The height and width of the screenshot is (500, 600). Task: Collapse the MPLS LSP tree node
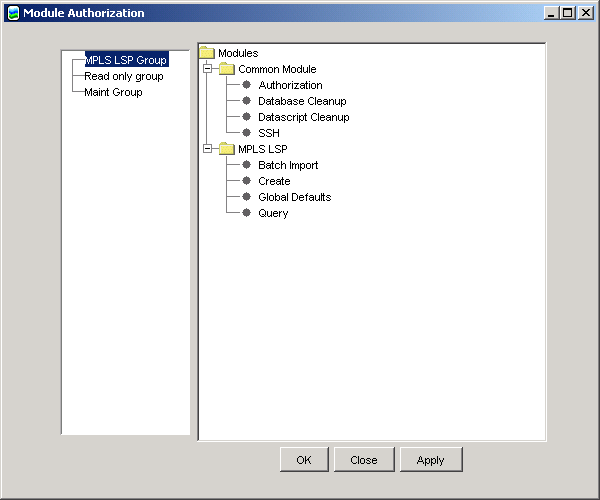point(207,149)
